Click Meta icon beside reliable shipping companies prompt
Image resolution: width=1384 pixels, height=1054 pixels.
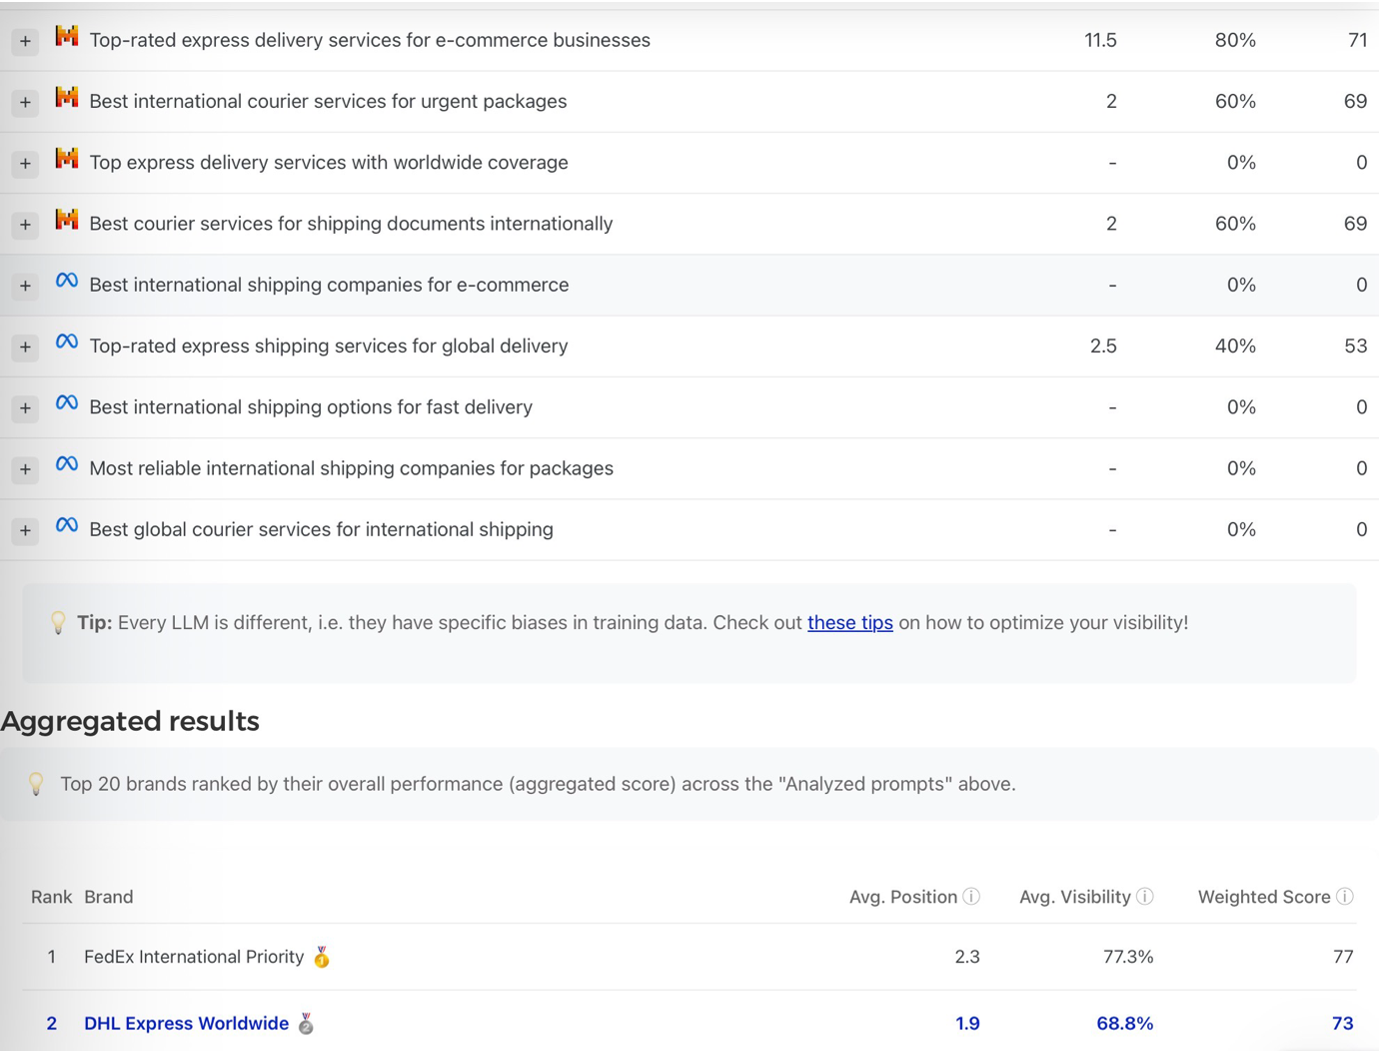pyautogui.click(x=67, y=464)
